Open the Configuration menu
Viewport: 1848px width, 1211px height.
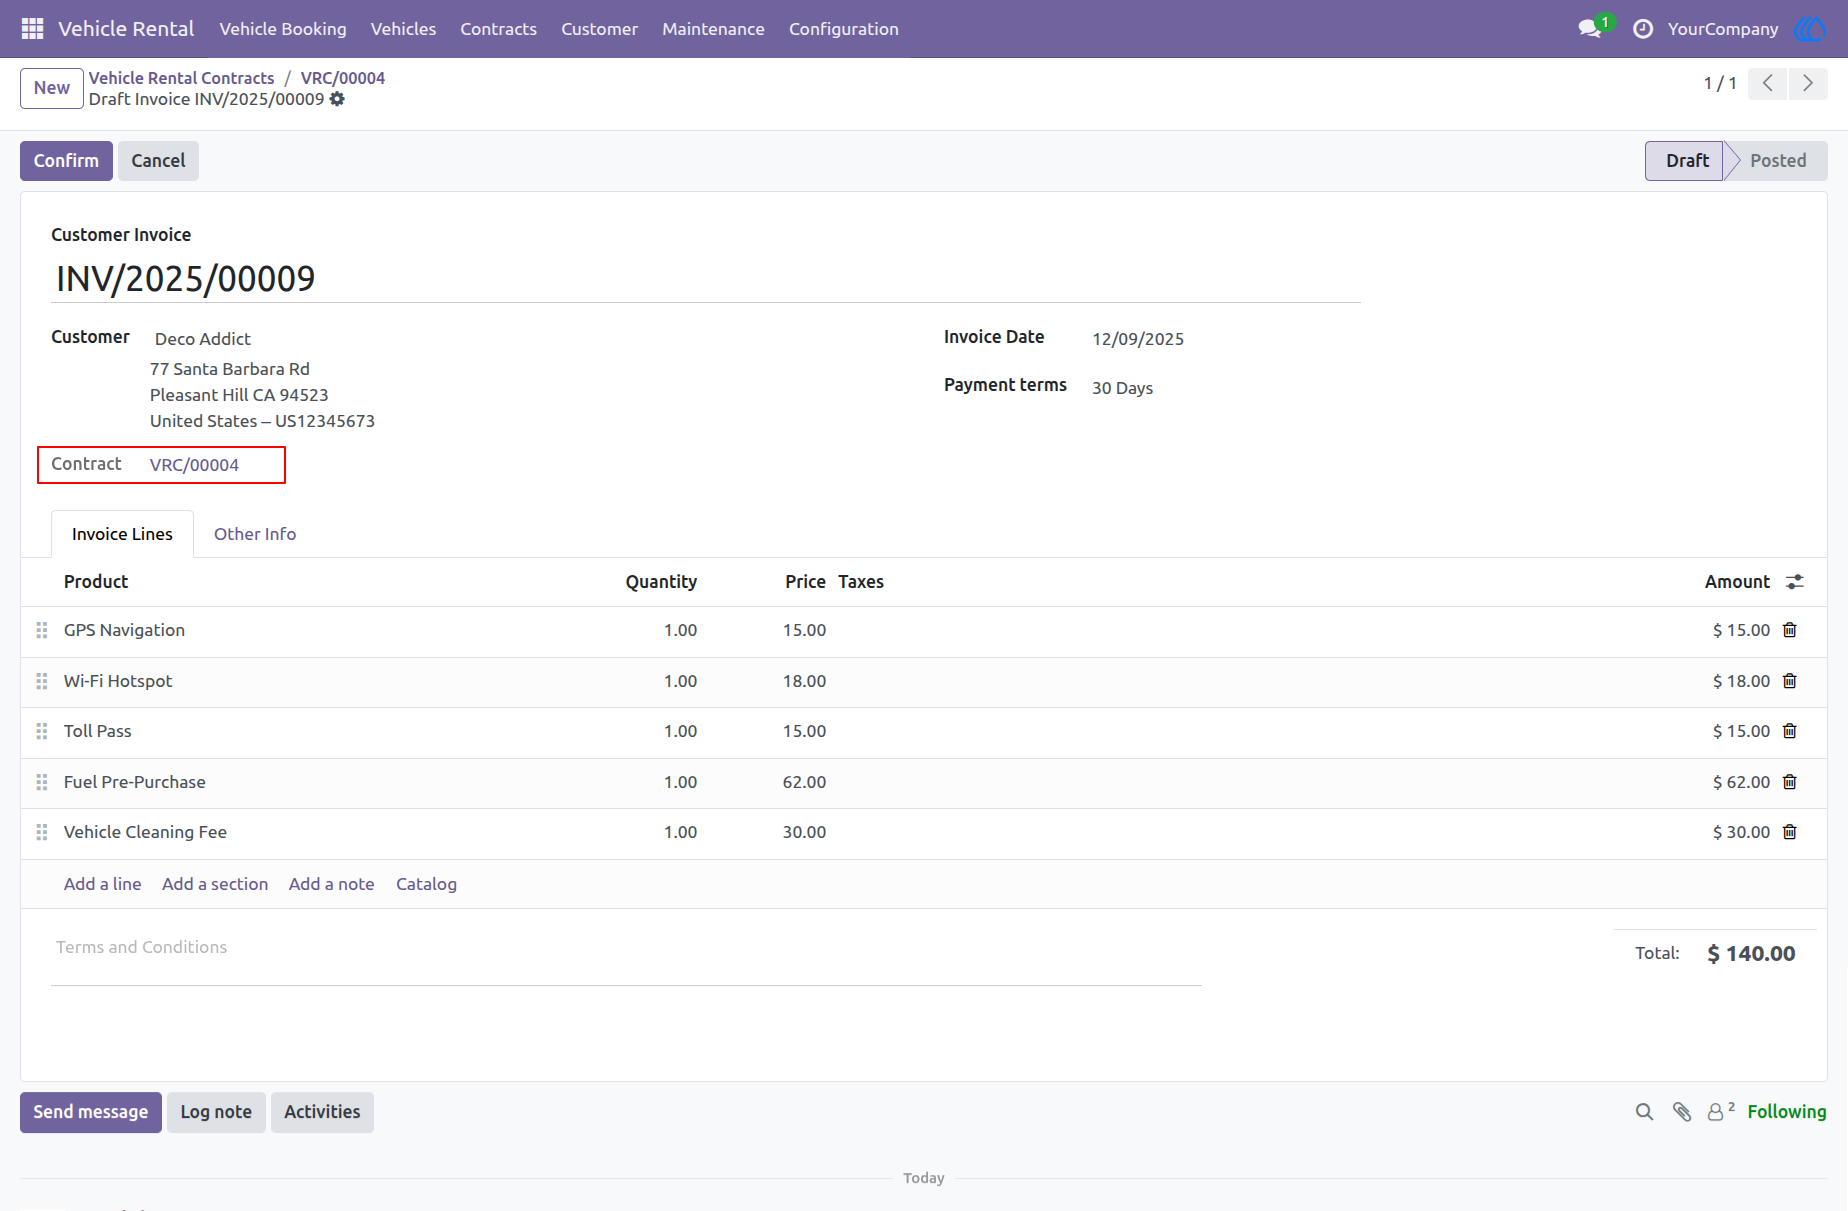click(x=844, y=29)
